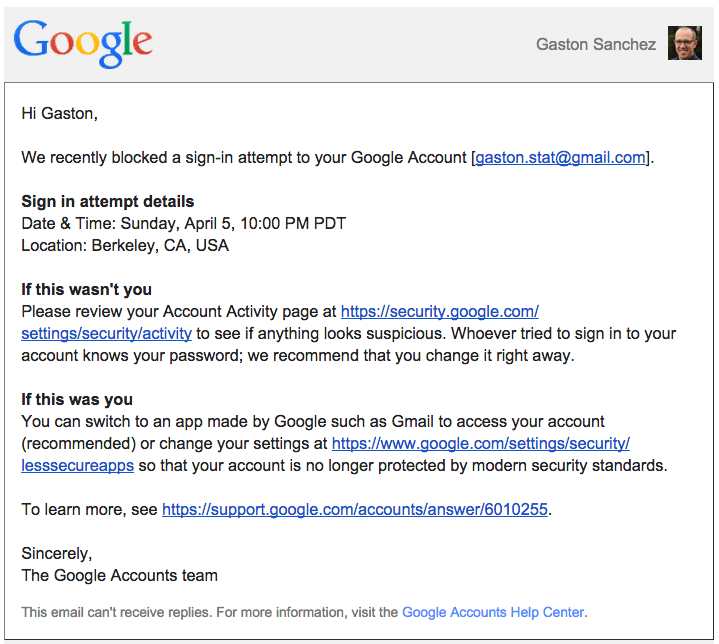
Task: Visit the Google Accounts Help Center link
Action: [493, 612]
